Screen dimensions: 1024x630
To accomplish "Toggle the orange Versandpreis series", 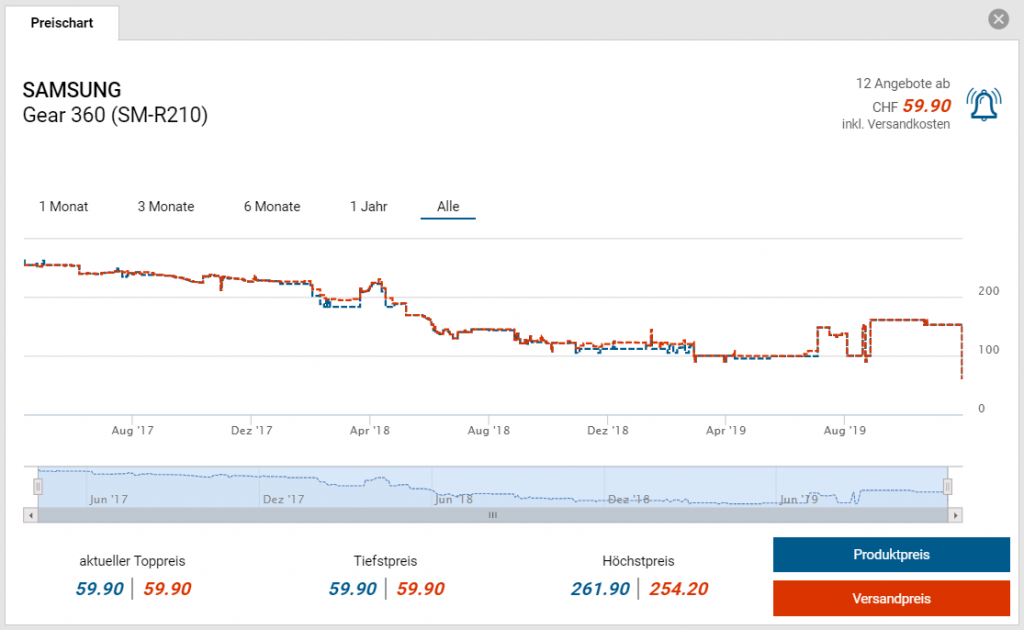I will coord(891,598).
